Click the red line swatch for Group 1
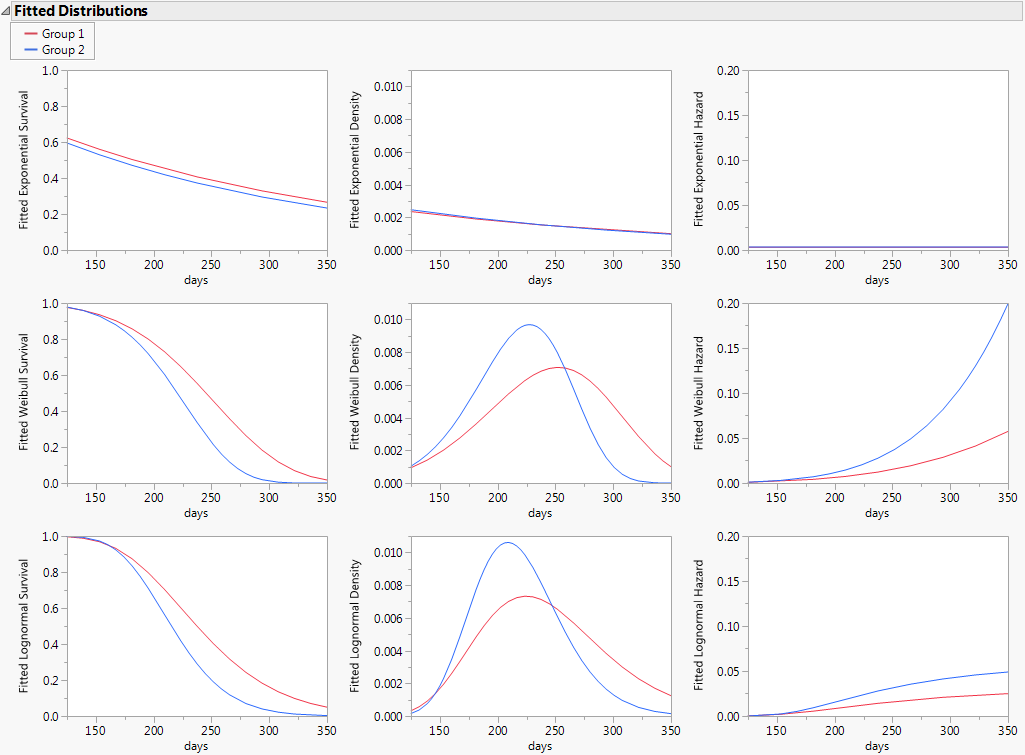This screenshot has height=755, width=1025. tap(33, 34)
